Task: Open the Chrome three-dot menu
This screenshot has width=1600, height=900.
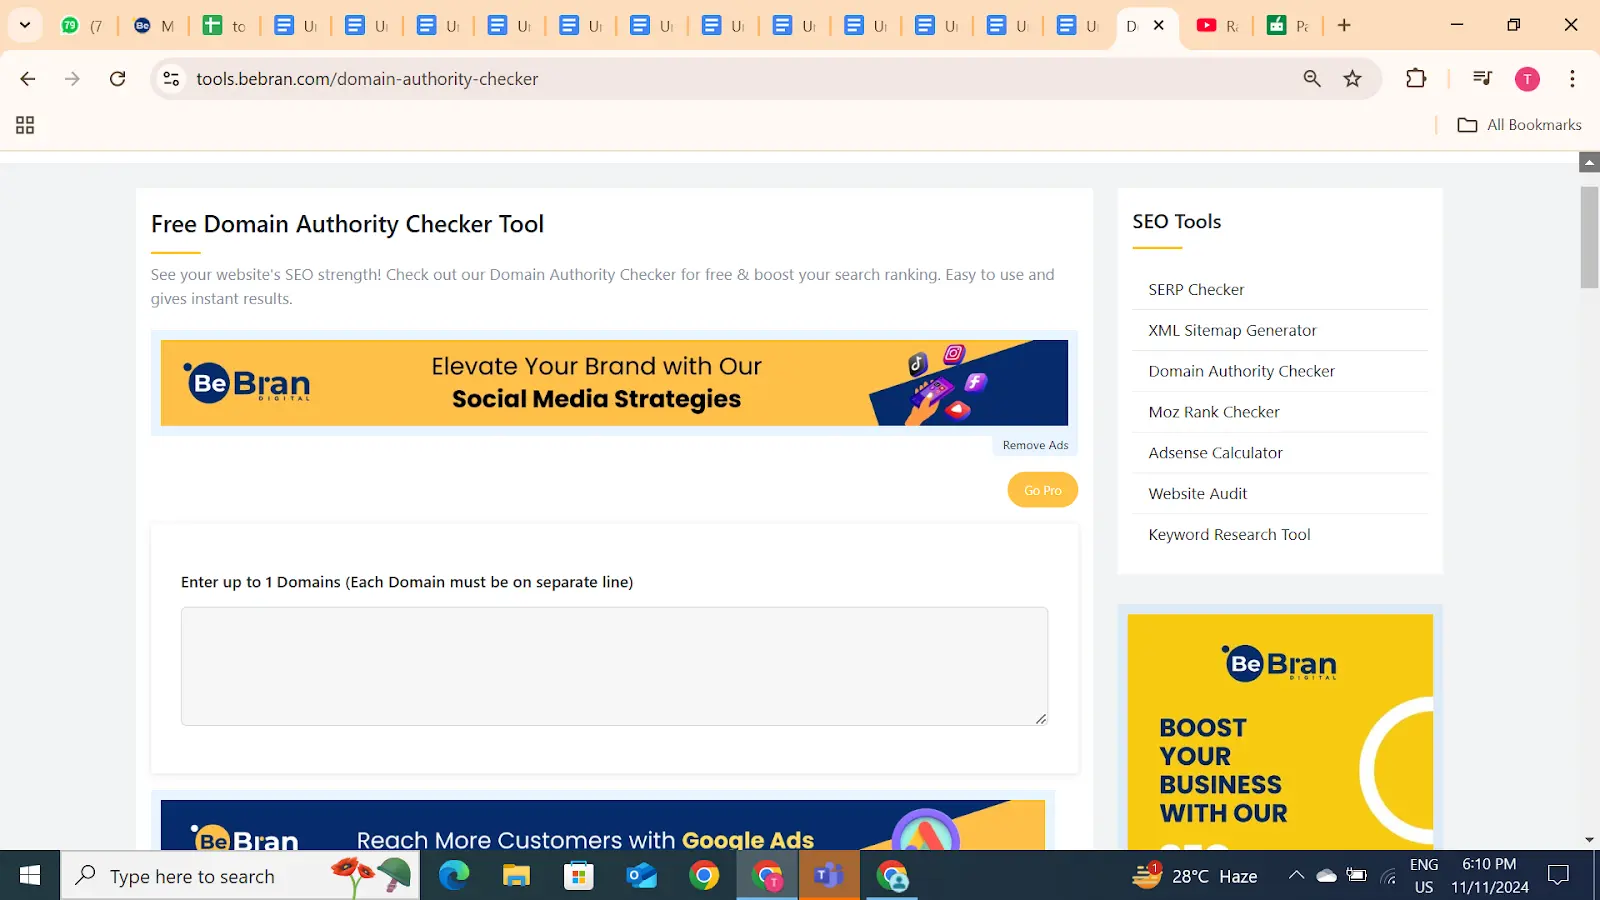Action: [1573, 79]
